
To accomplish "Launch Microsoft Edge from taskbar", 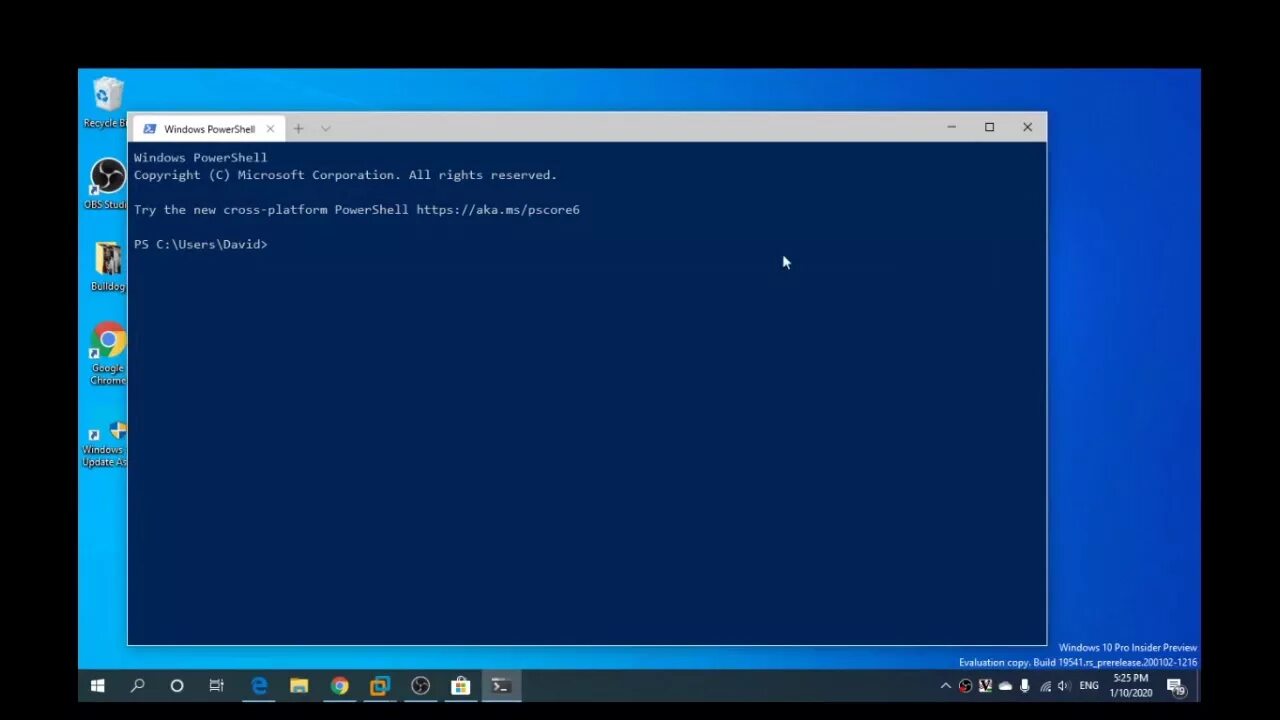I will tap(259, 686).
